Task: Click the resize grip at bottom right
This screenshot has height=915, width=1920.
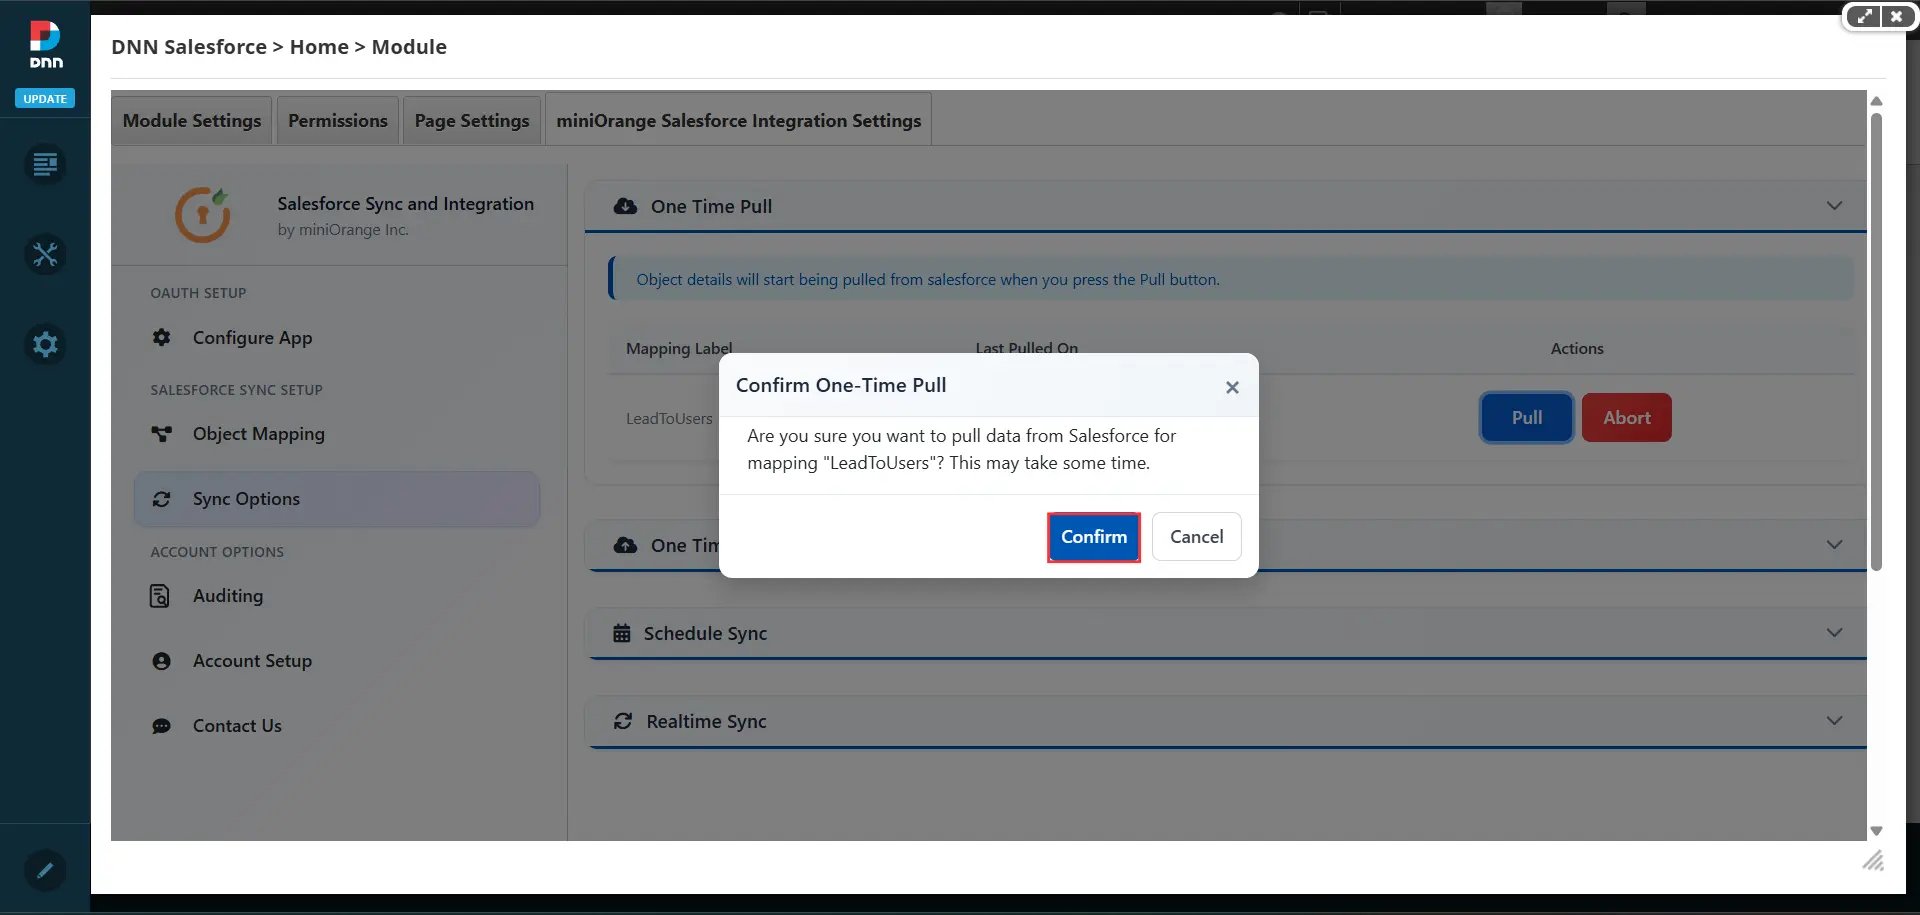Action: (1873, 861)
